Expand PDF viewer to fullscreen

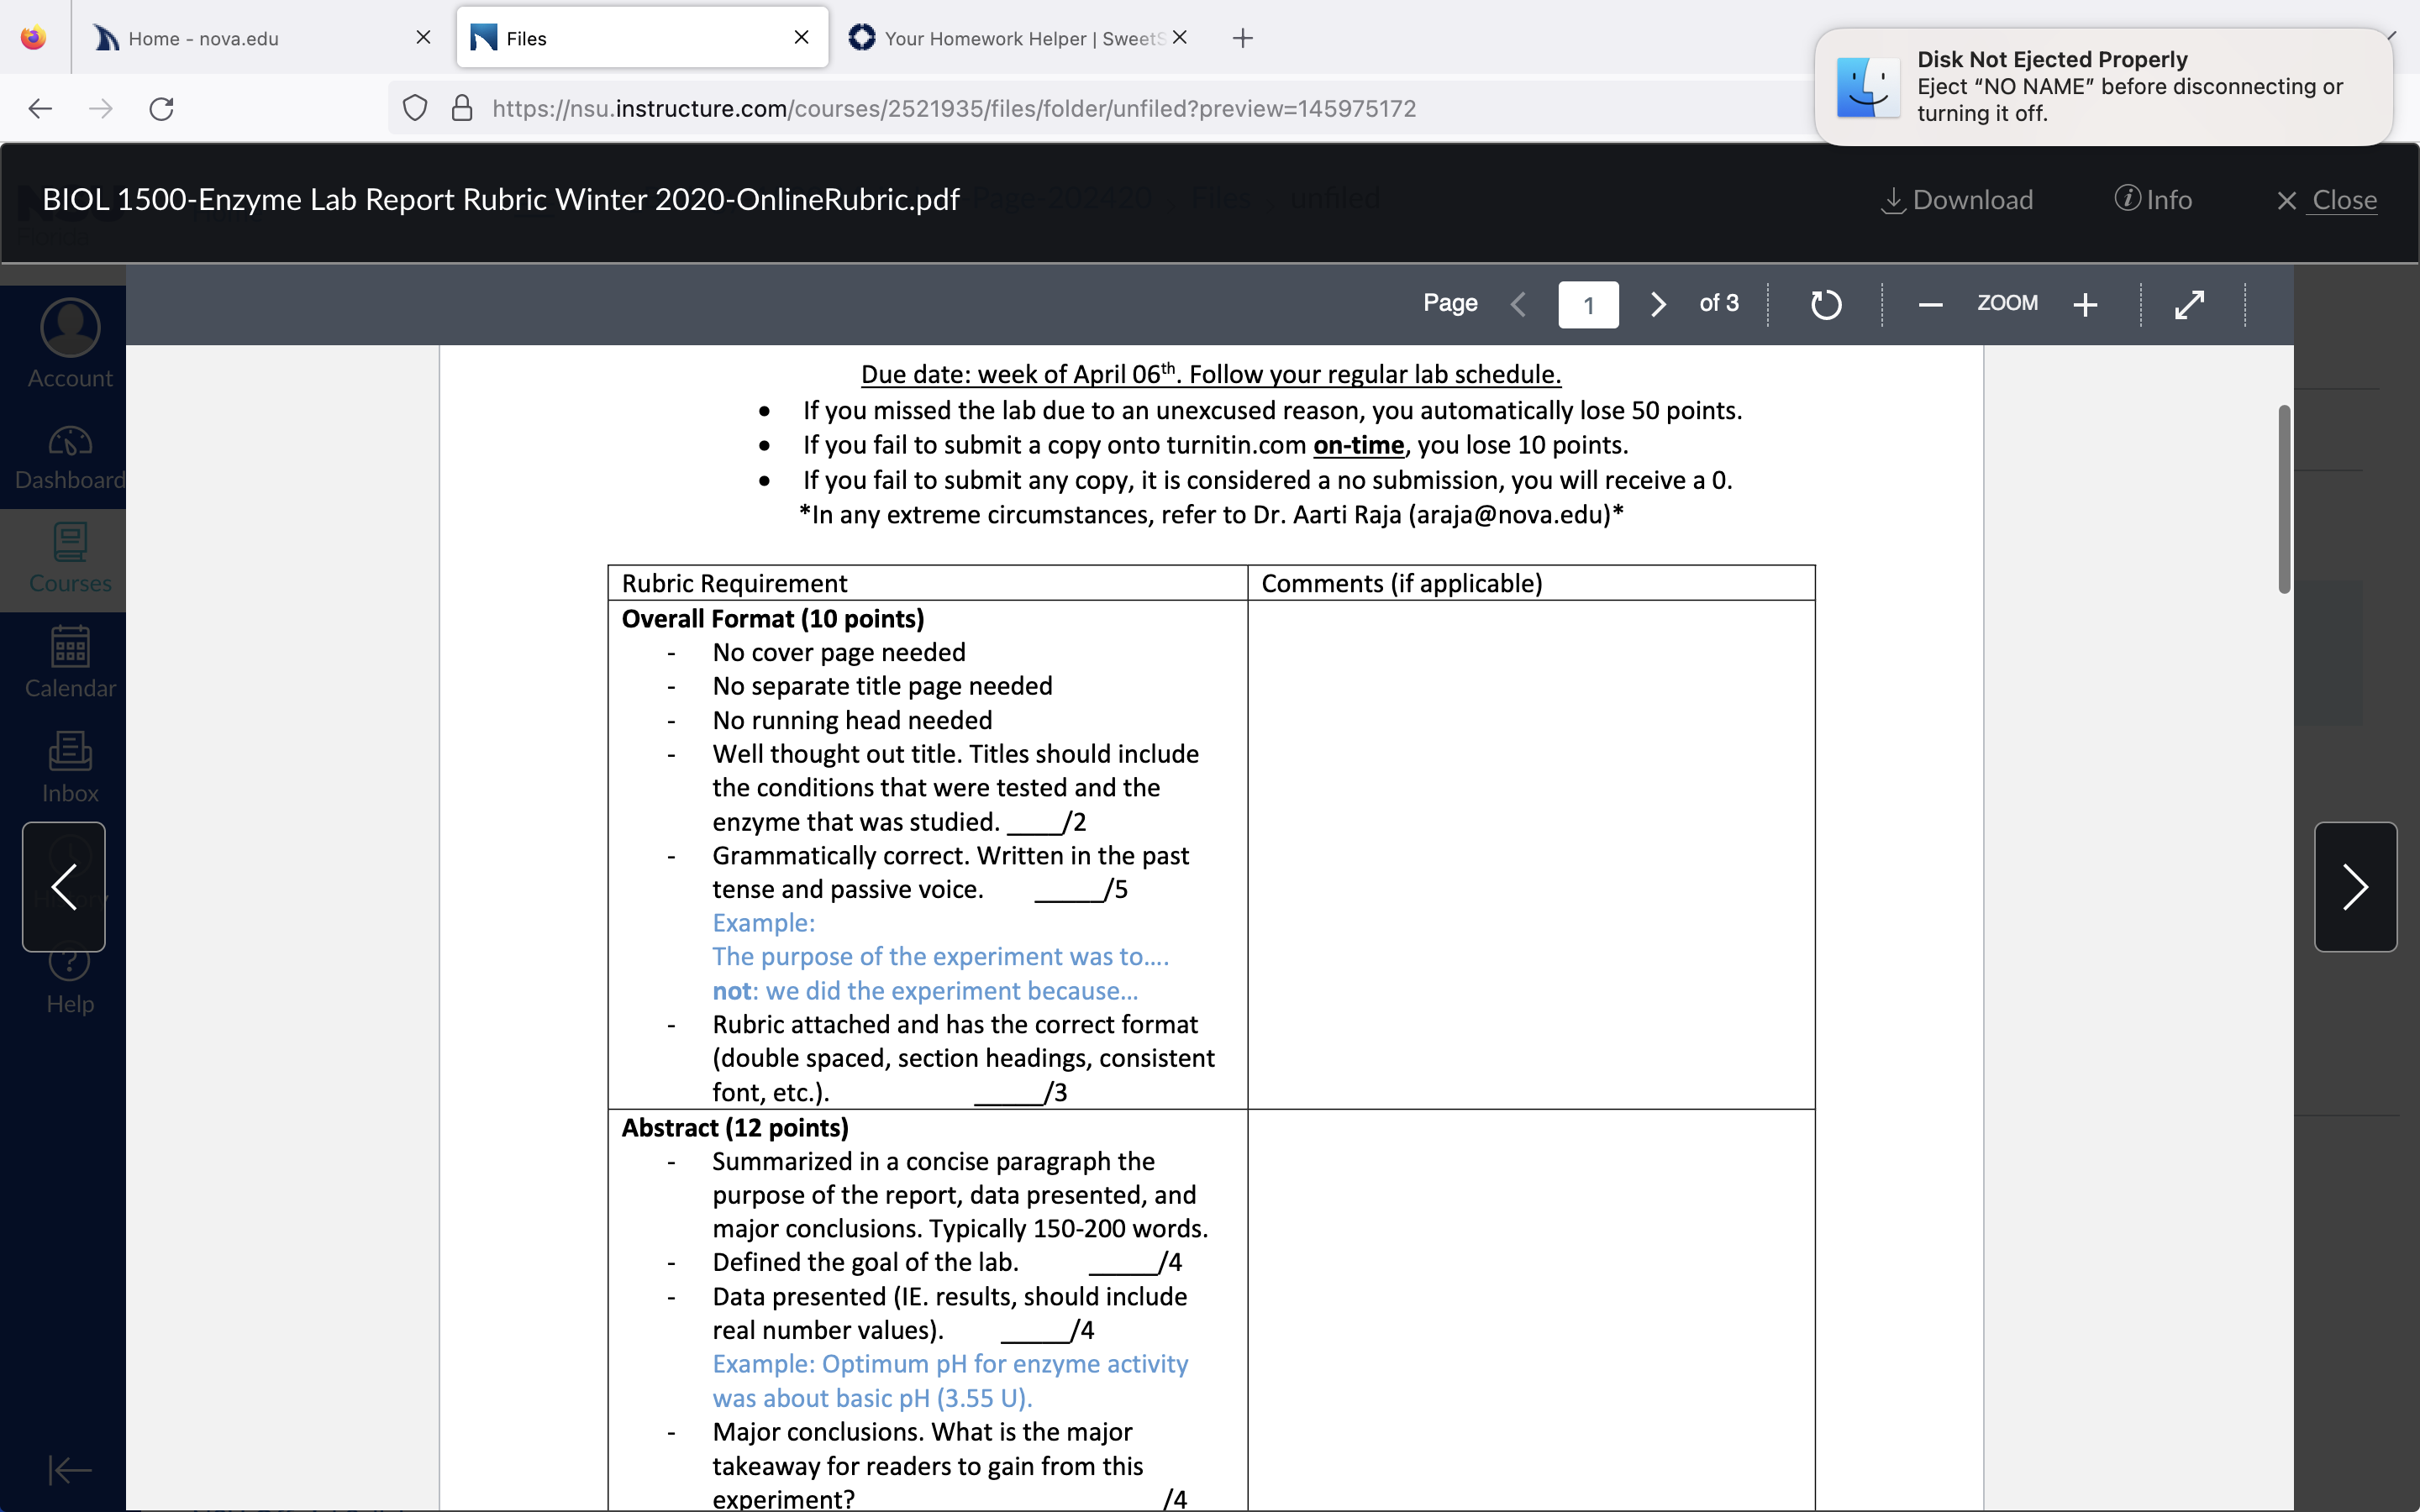(2190, 304)
